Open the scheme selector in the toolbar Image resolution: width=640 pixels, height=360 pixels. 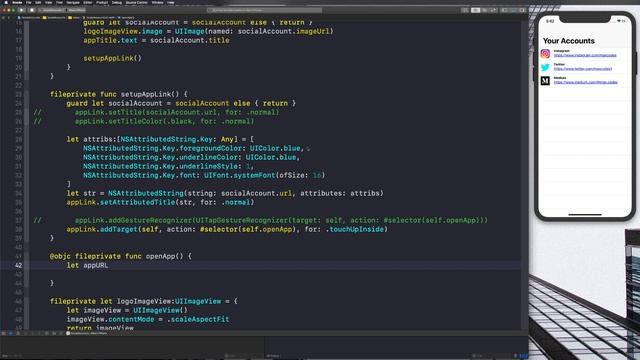(x=52, y=10)
